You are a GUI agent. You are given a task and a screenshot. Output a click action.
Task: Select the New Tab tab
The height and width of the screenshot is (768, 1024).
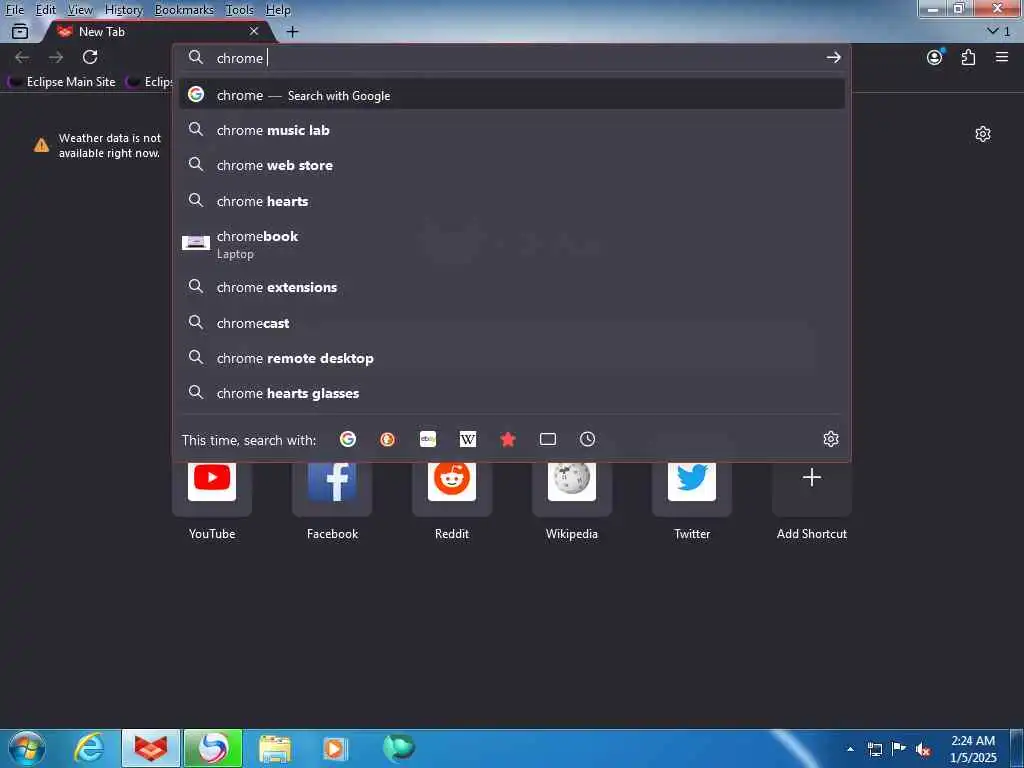coord(157,31)
